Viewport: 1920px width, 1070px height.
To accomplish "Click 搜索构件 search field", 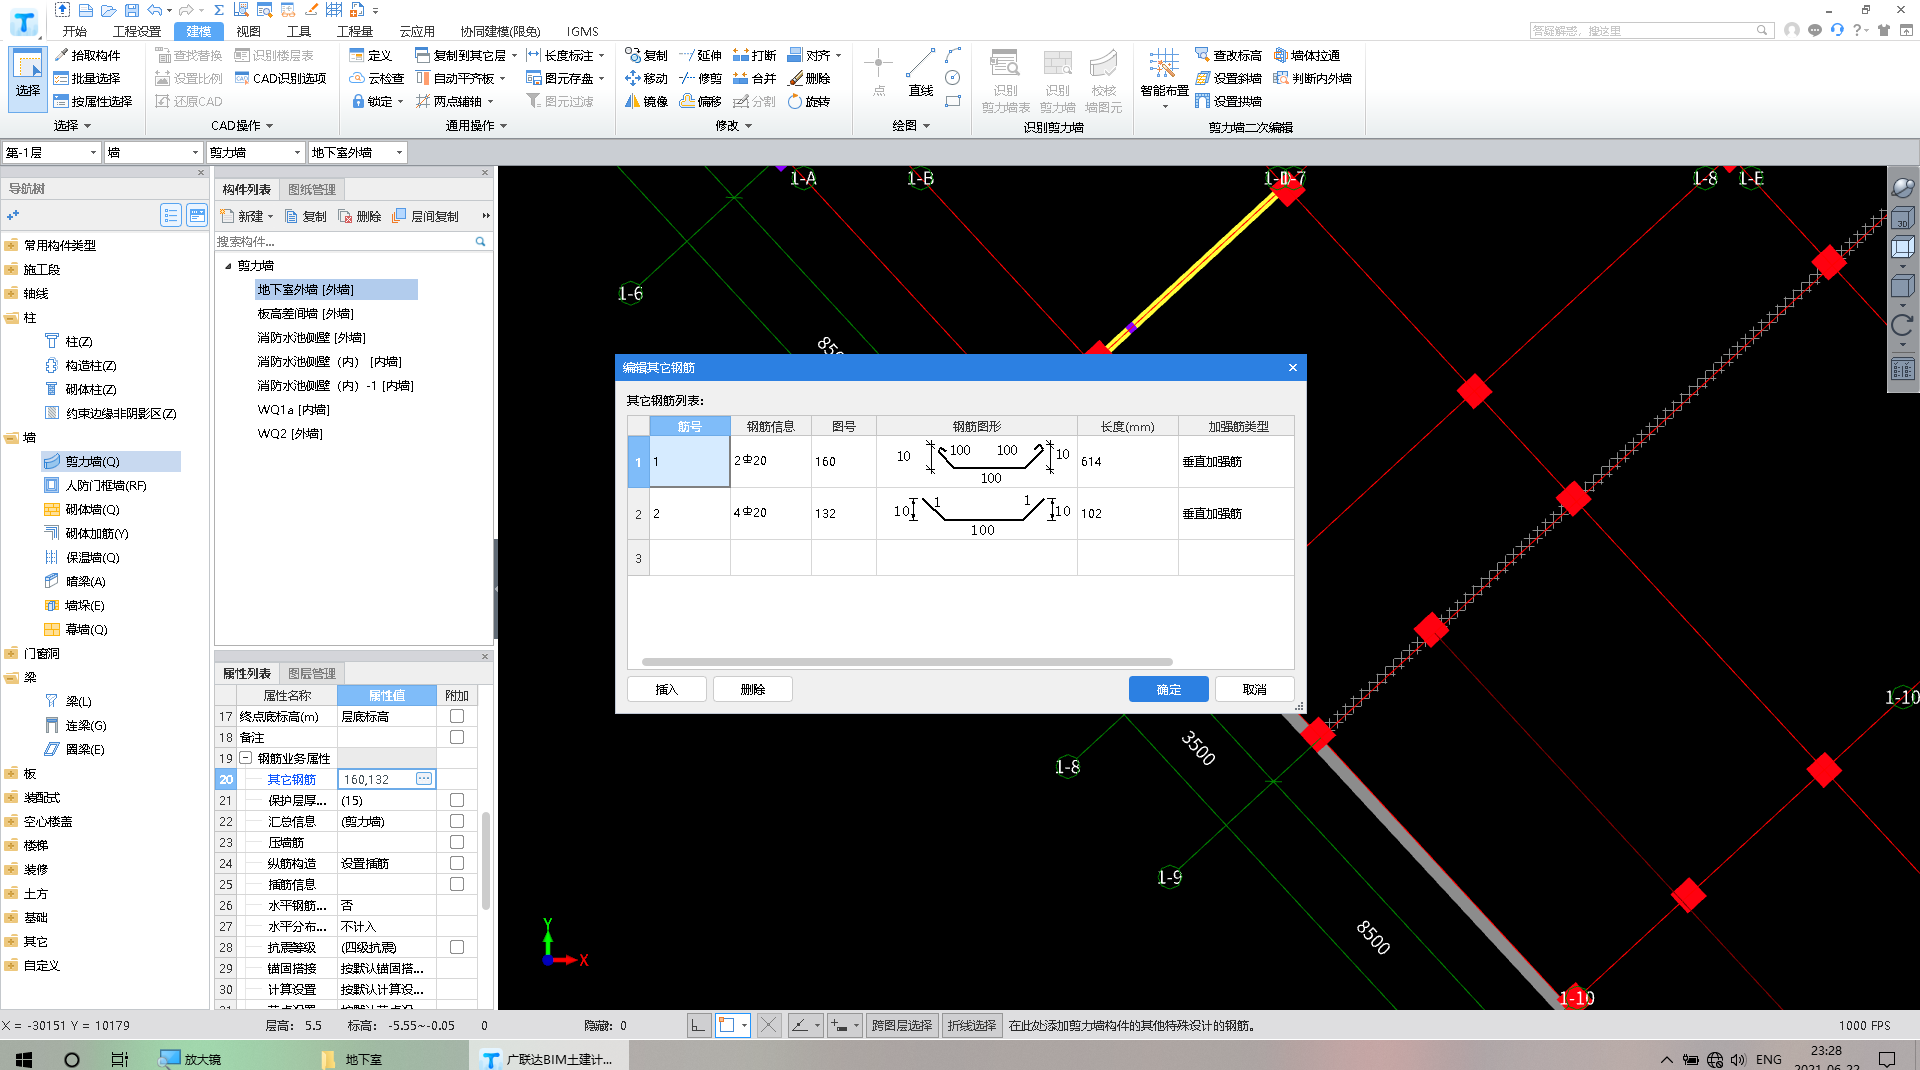I will [343, 241].
